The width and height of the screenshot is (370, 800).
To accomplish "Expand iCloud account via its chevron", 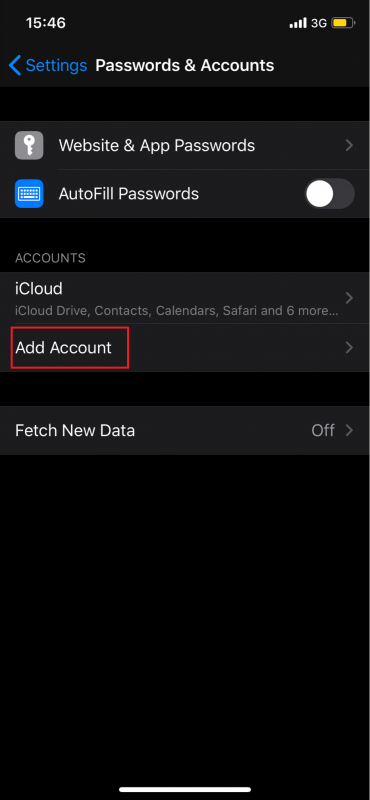I will (349, 297).
